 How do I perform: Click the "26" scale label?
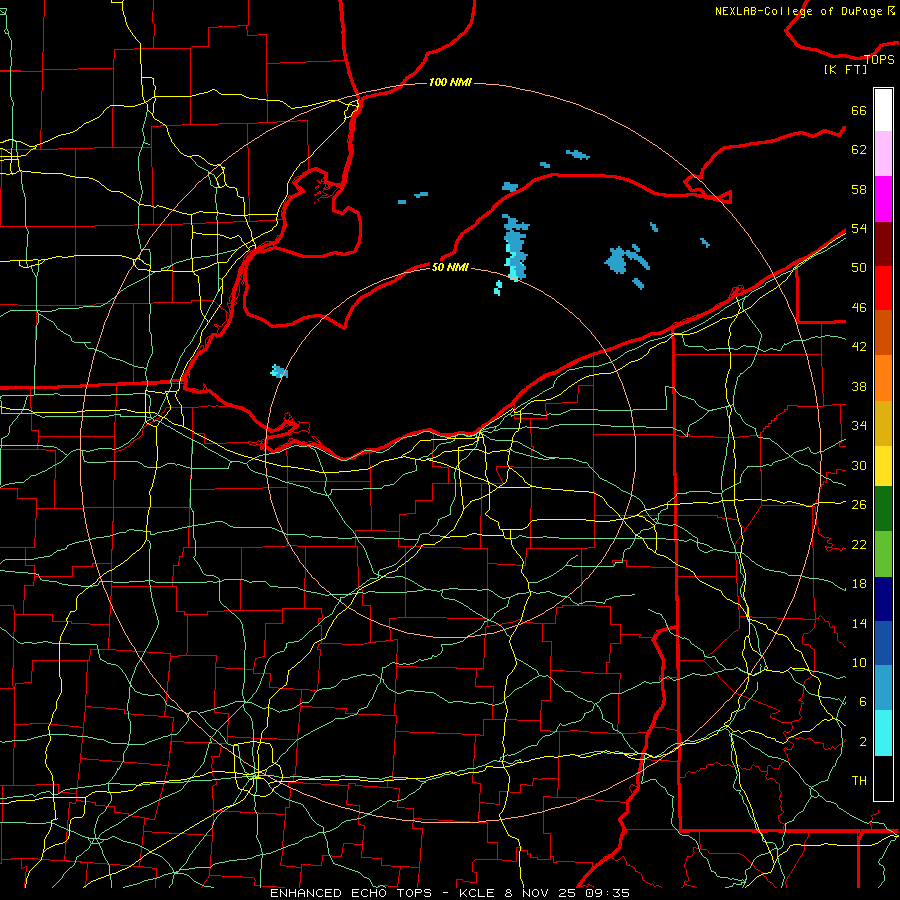pos(859,505)
